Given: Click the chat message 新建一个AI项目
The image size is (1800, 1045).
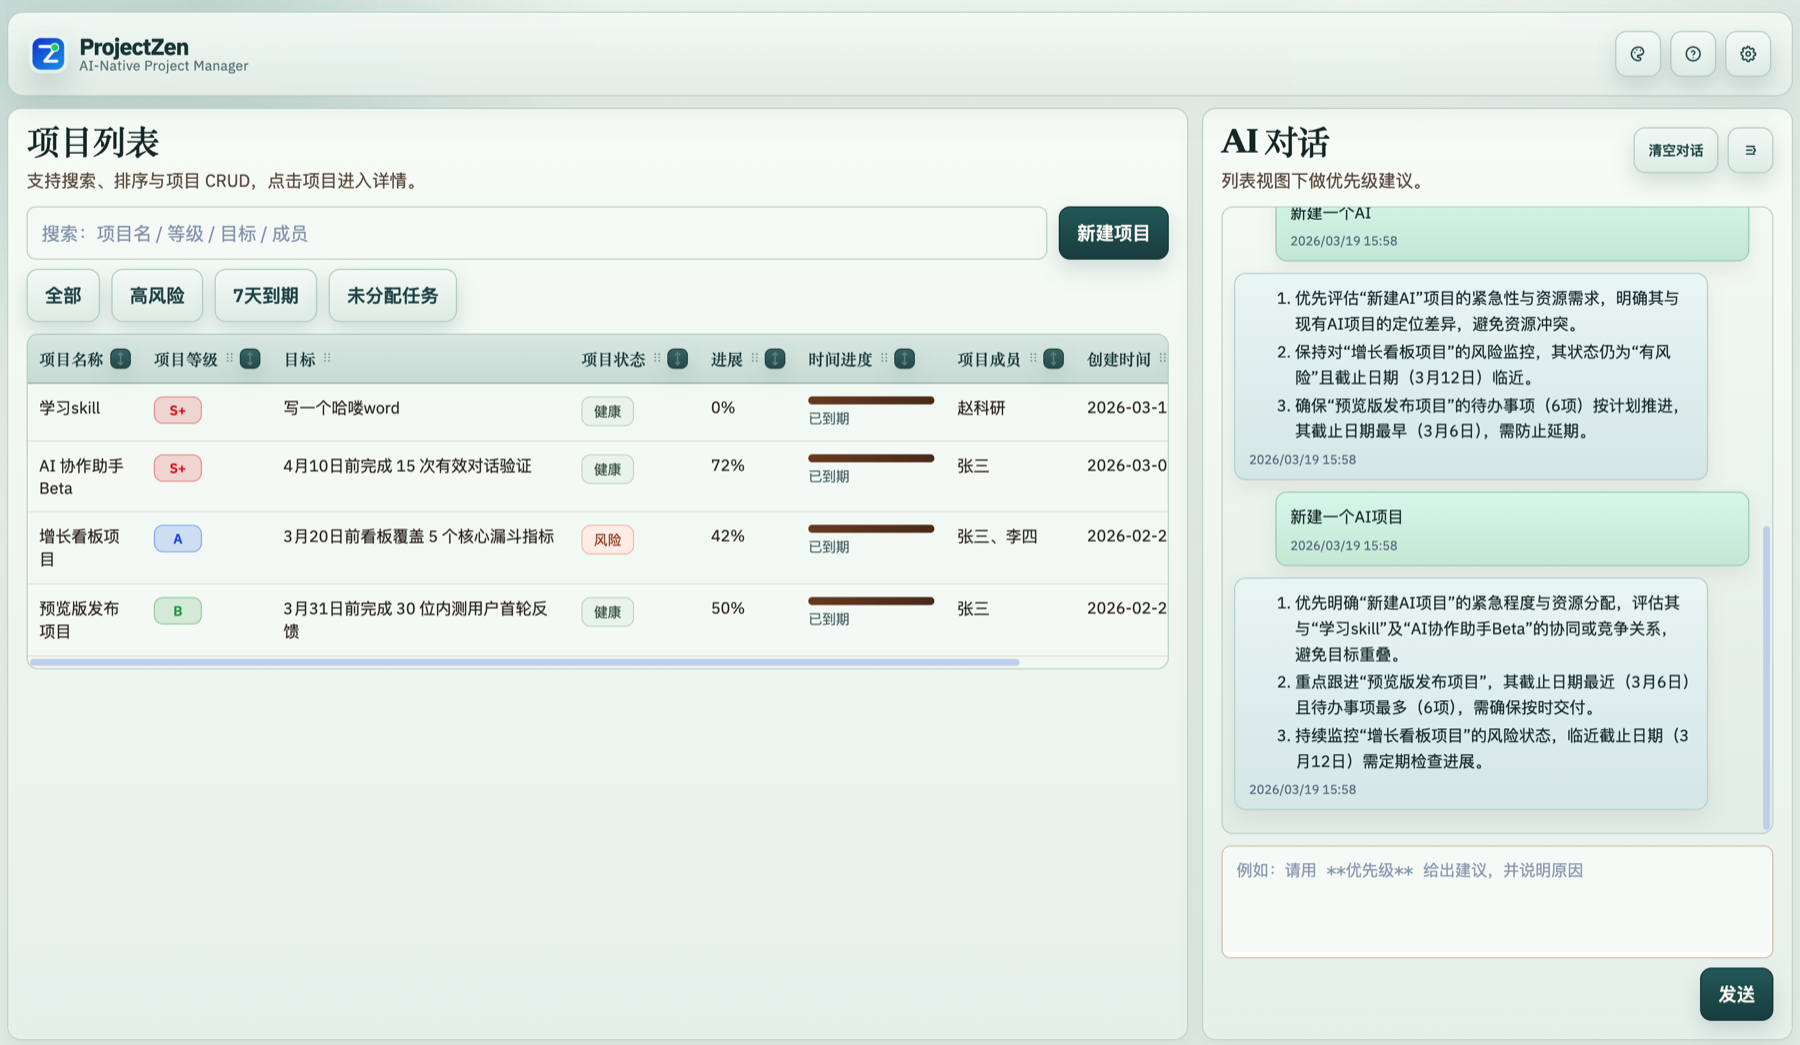Looking at the screenshot, I should pos(1511,529).
